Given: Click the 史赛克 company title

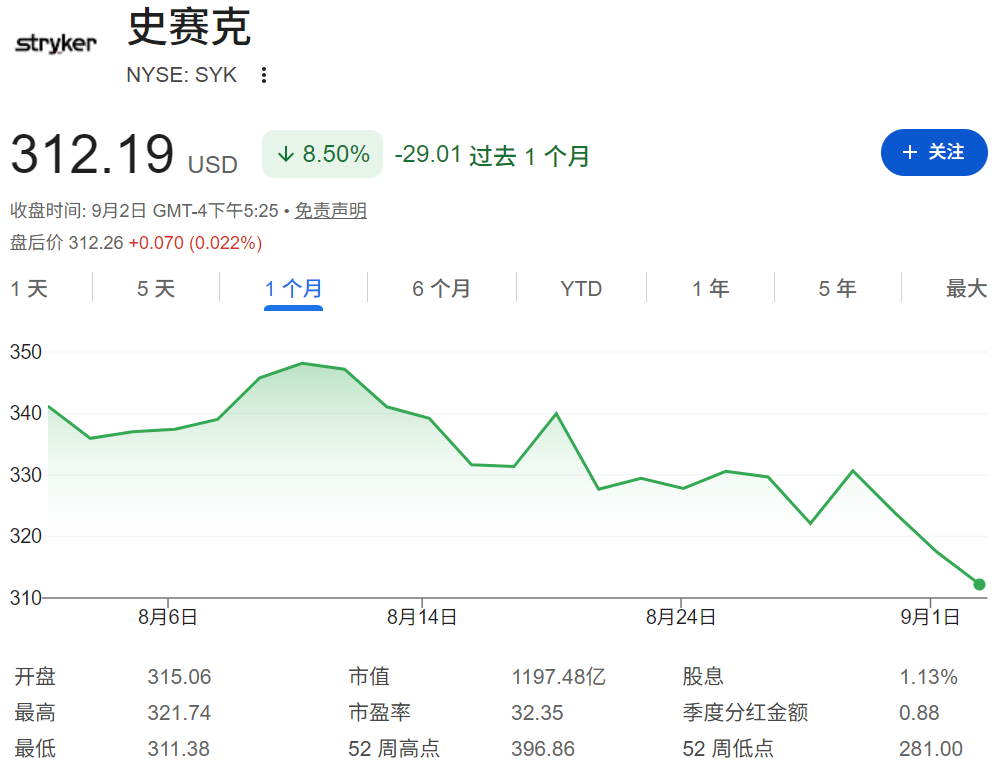Looking at the screenshot, I should pyautogui.click(x=189, y=27).
